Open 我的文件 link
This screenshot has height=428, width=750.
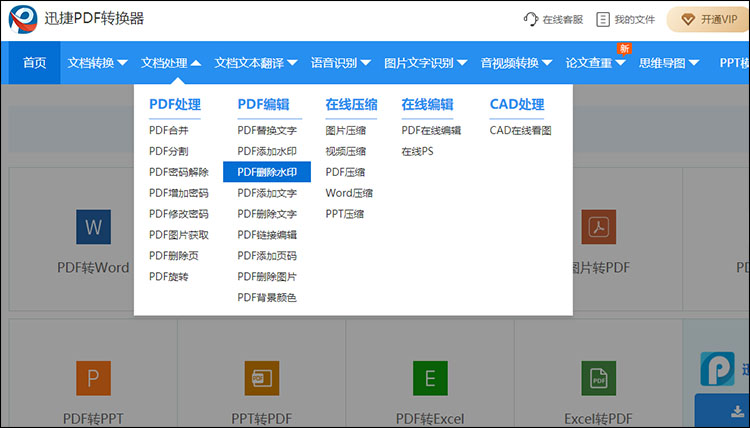point(626,20)
